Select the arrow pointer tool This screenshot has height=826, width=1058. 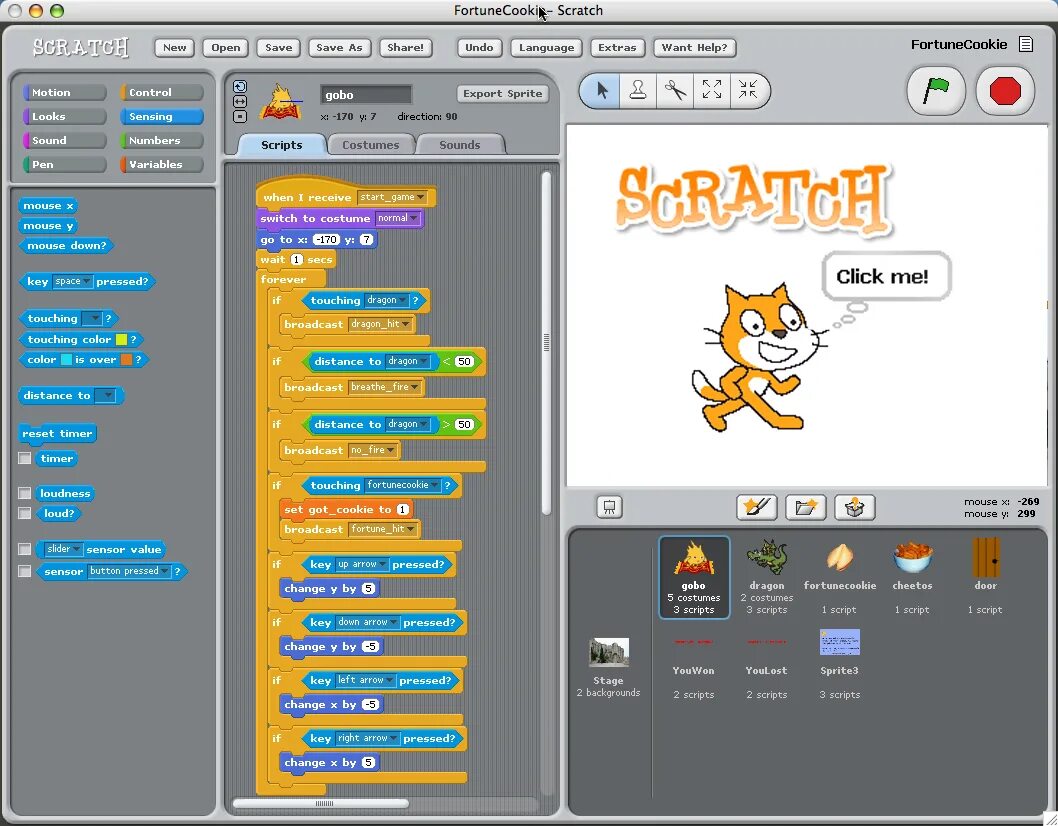coord(602,90)
